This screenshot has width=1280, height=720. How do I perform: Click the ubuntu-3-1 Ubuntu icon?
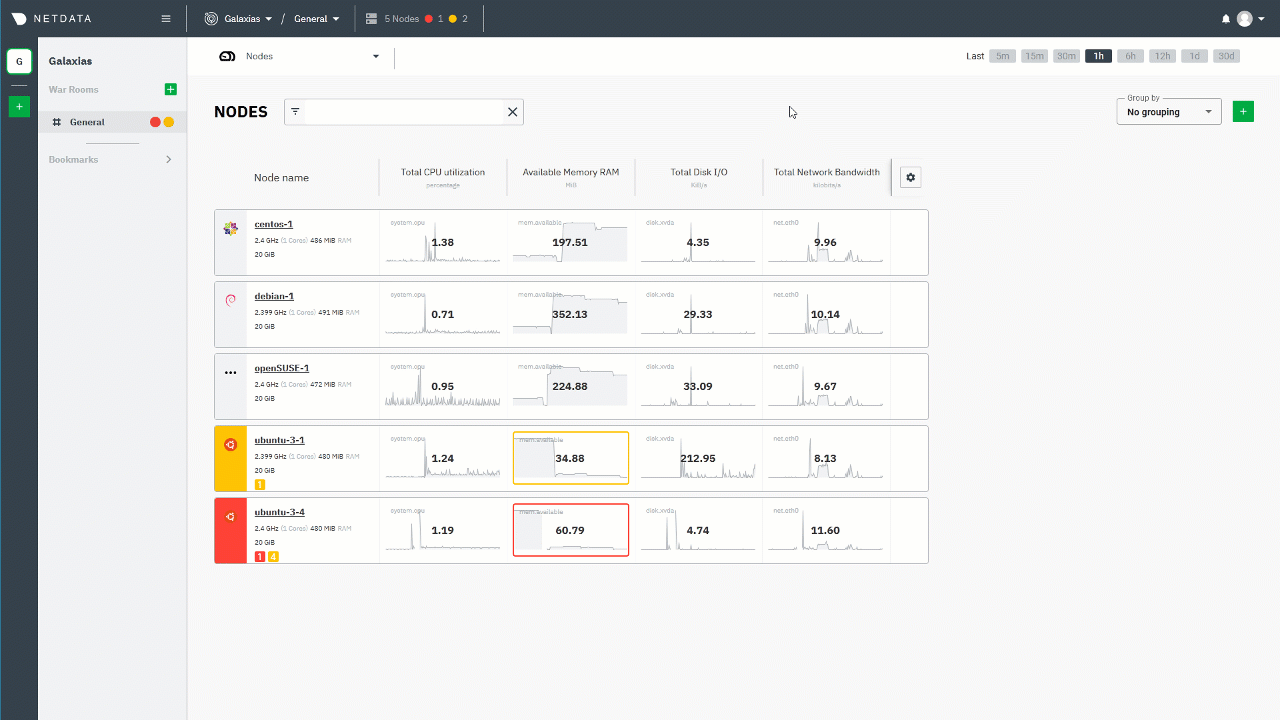pyautogui.click(x=231, y=444)
